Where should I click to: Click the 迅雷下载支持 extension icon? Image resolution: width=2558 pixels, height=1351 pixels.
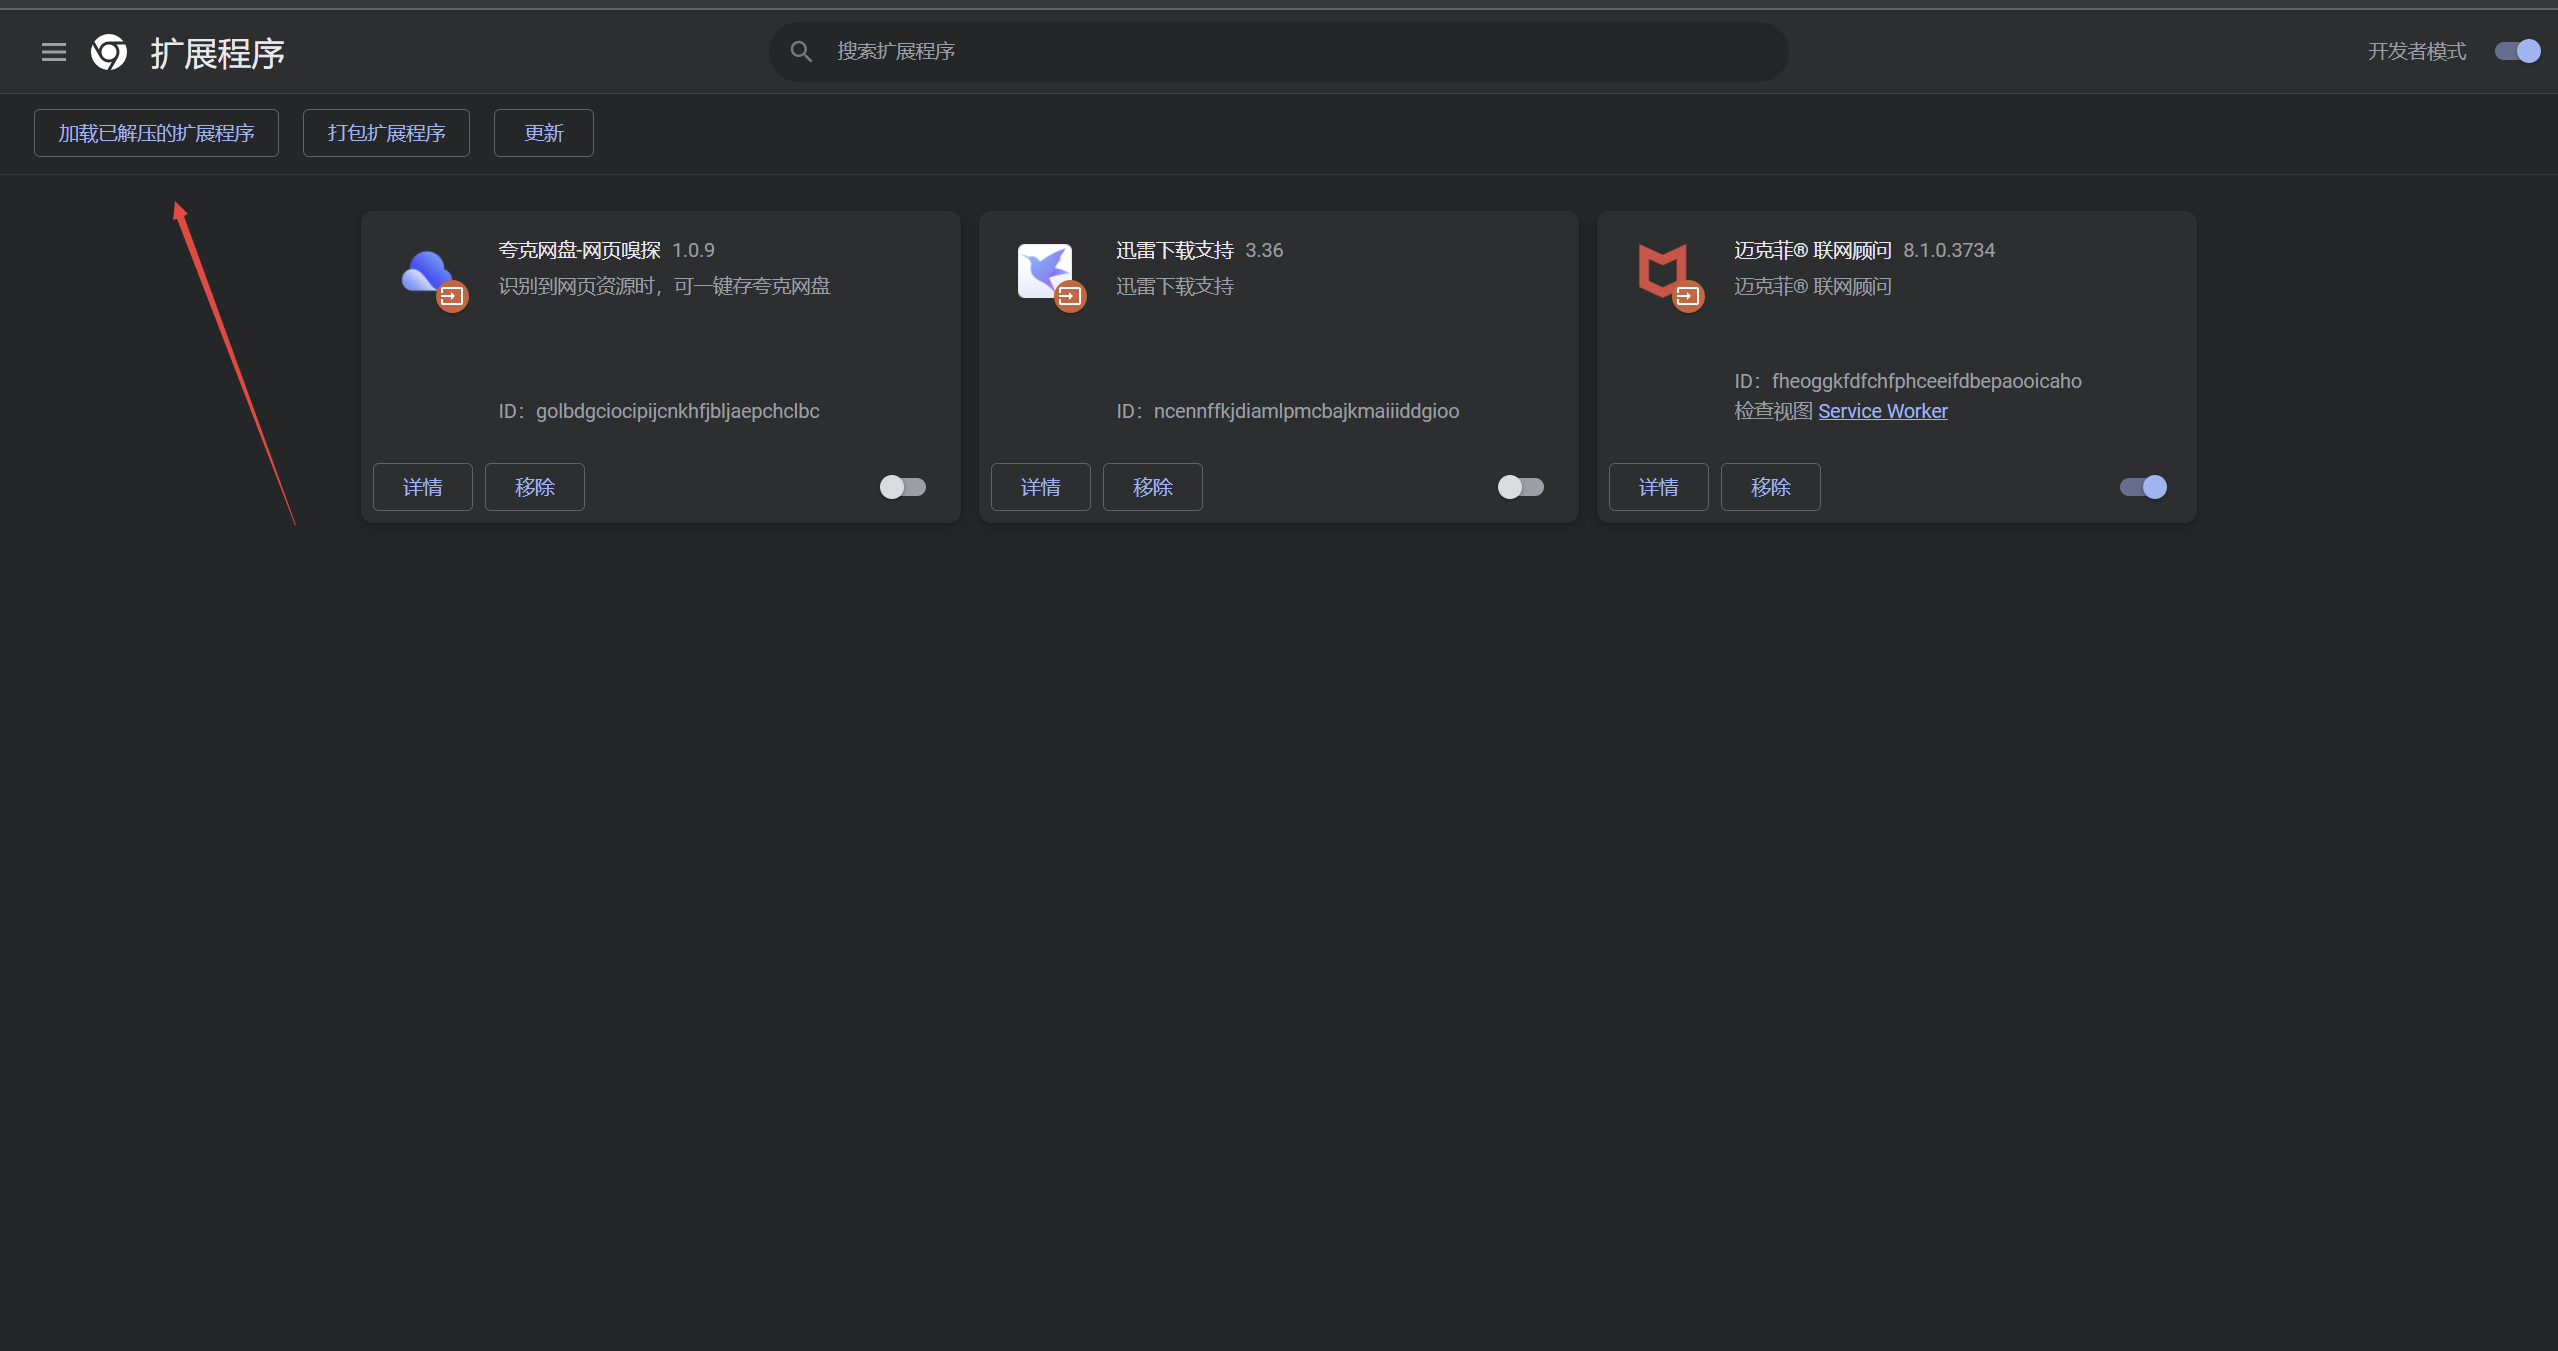(x=1046, y=273)
